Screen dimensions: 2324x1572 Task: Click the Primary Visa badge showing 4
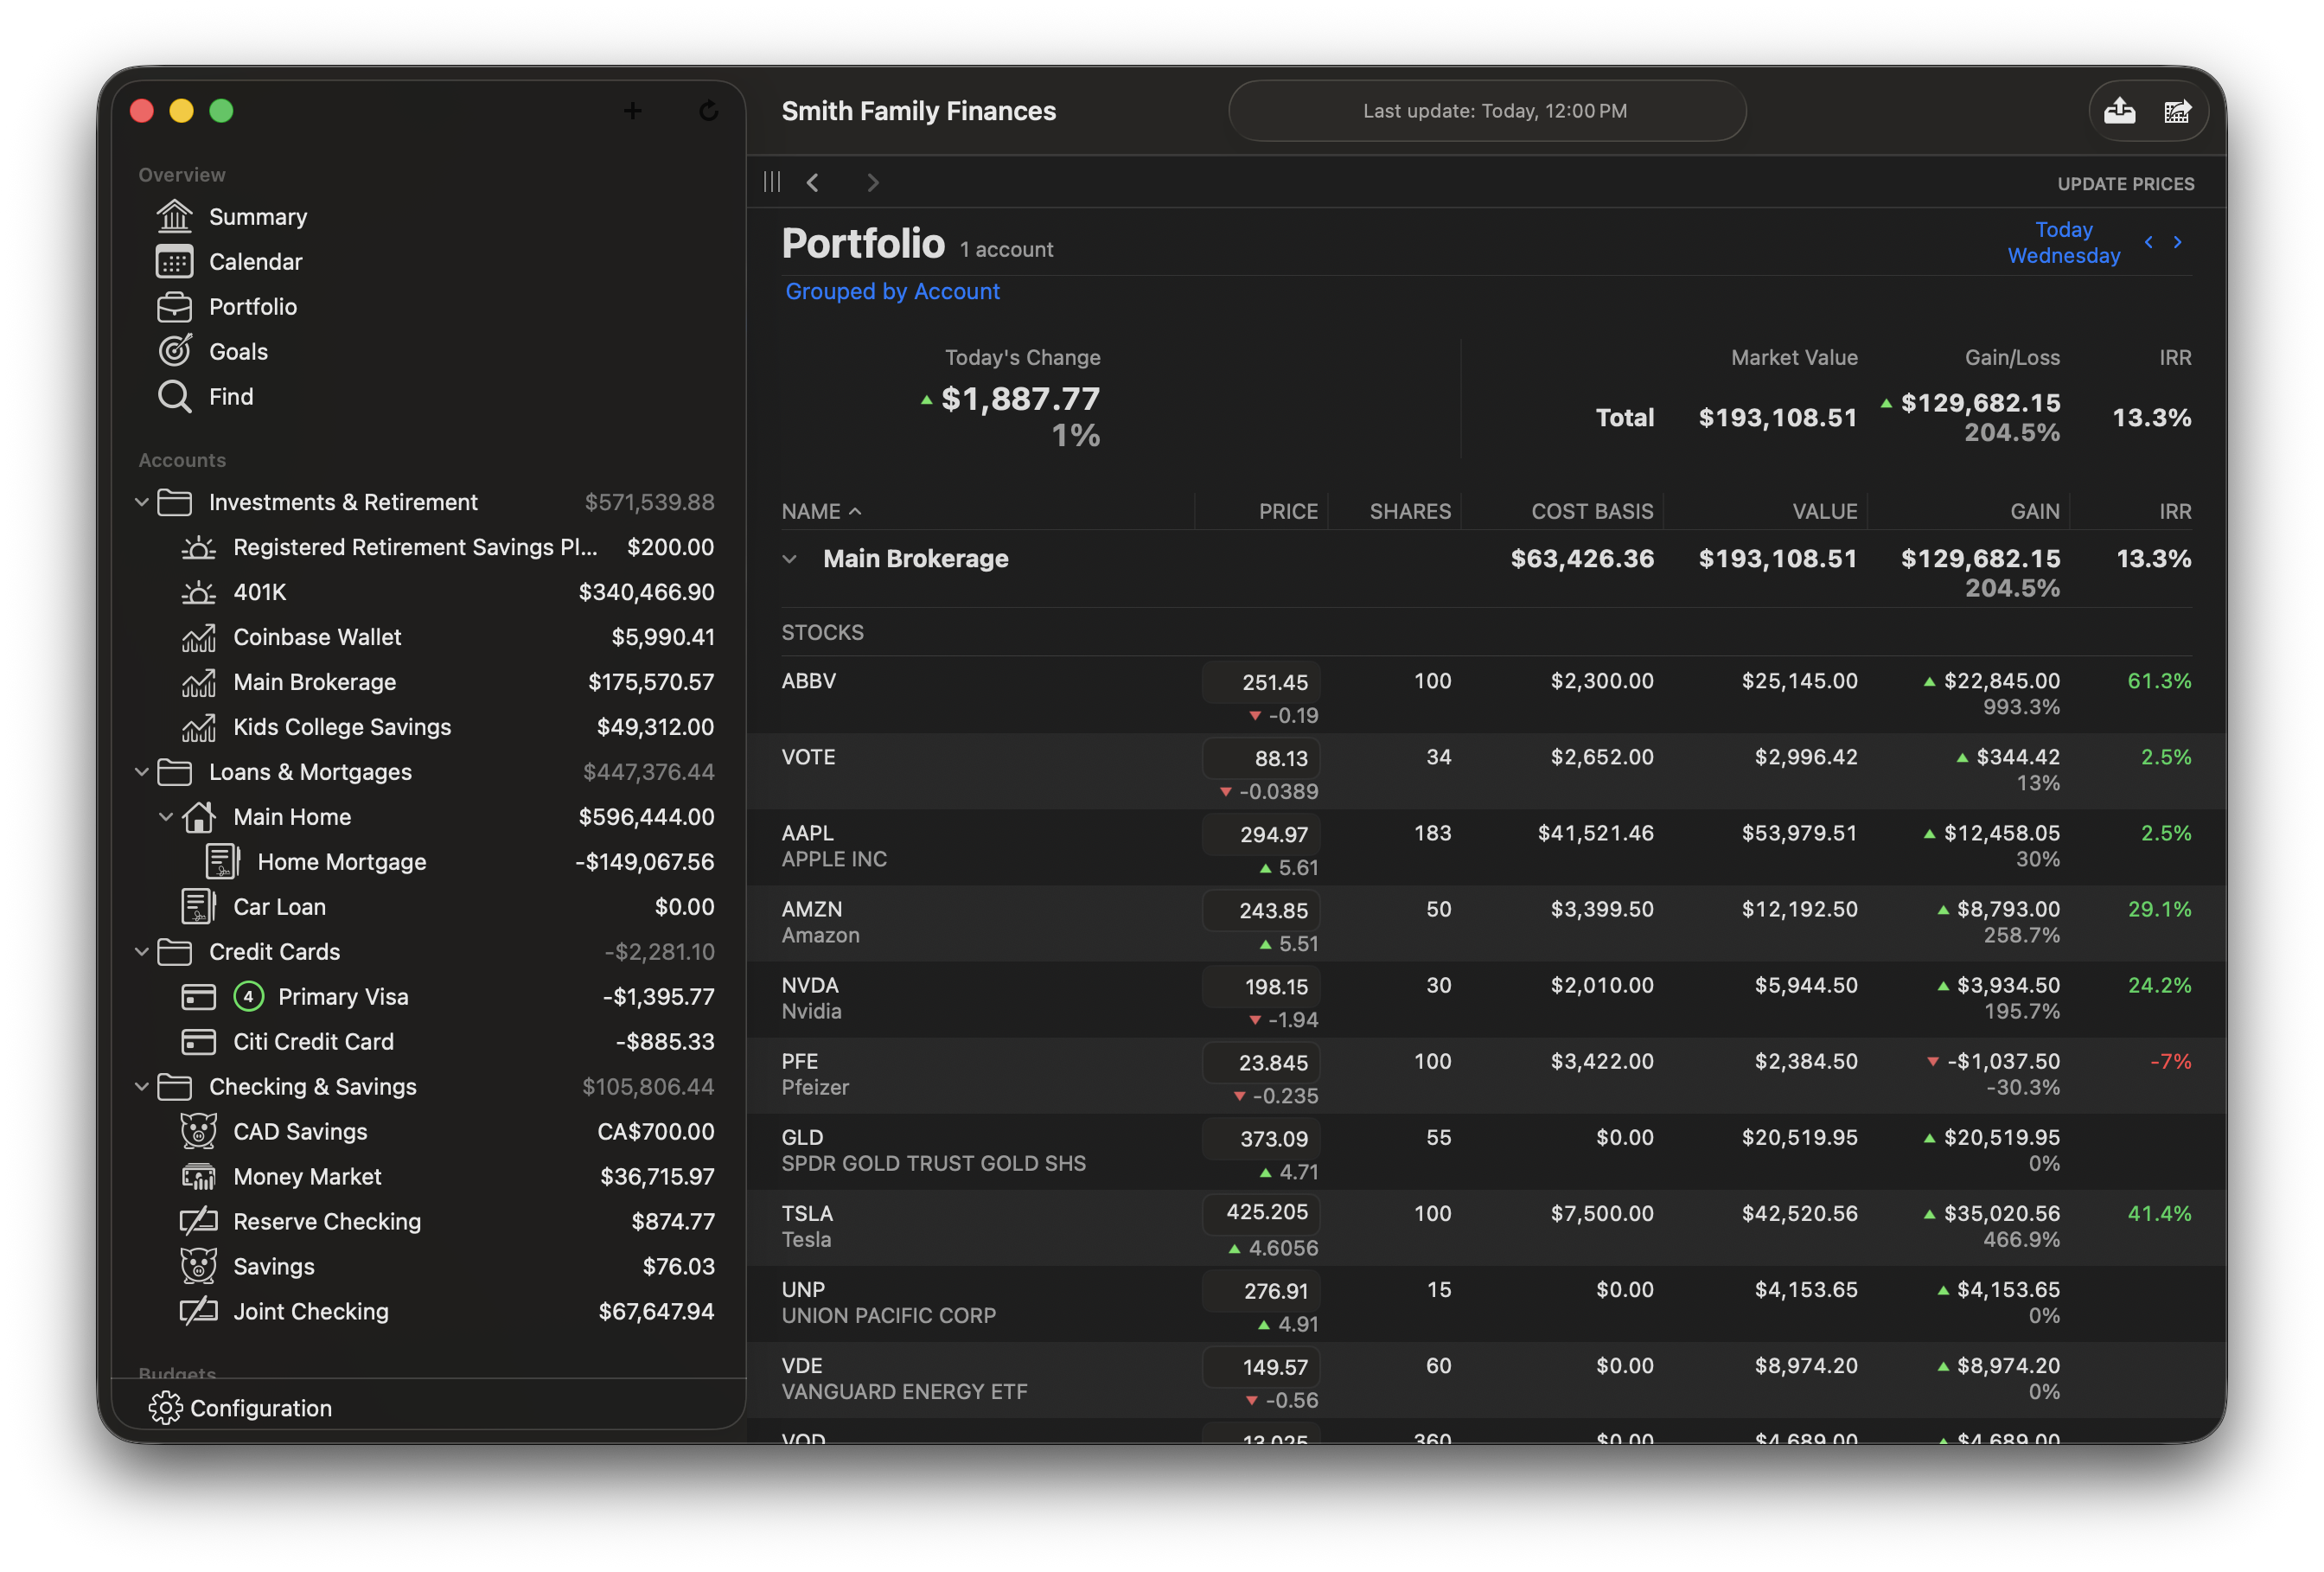(x=248, y=996)
